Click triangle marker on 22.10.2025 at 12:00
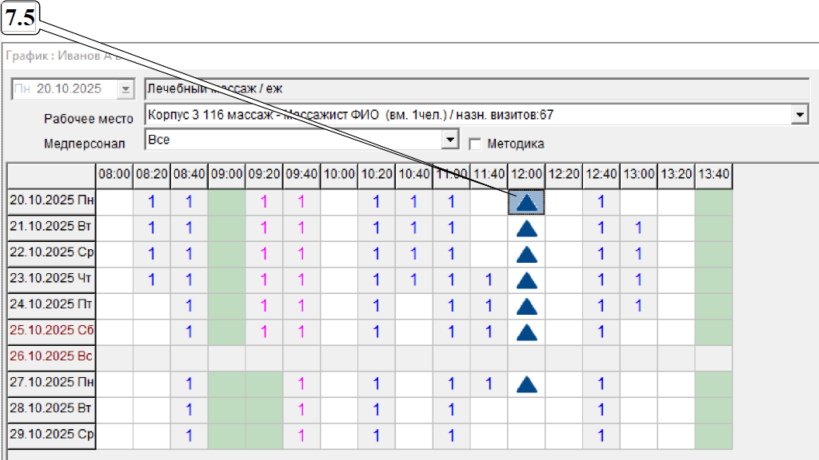This screenshot has width=819, height=460. [x=527, y=254]
